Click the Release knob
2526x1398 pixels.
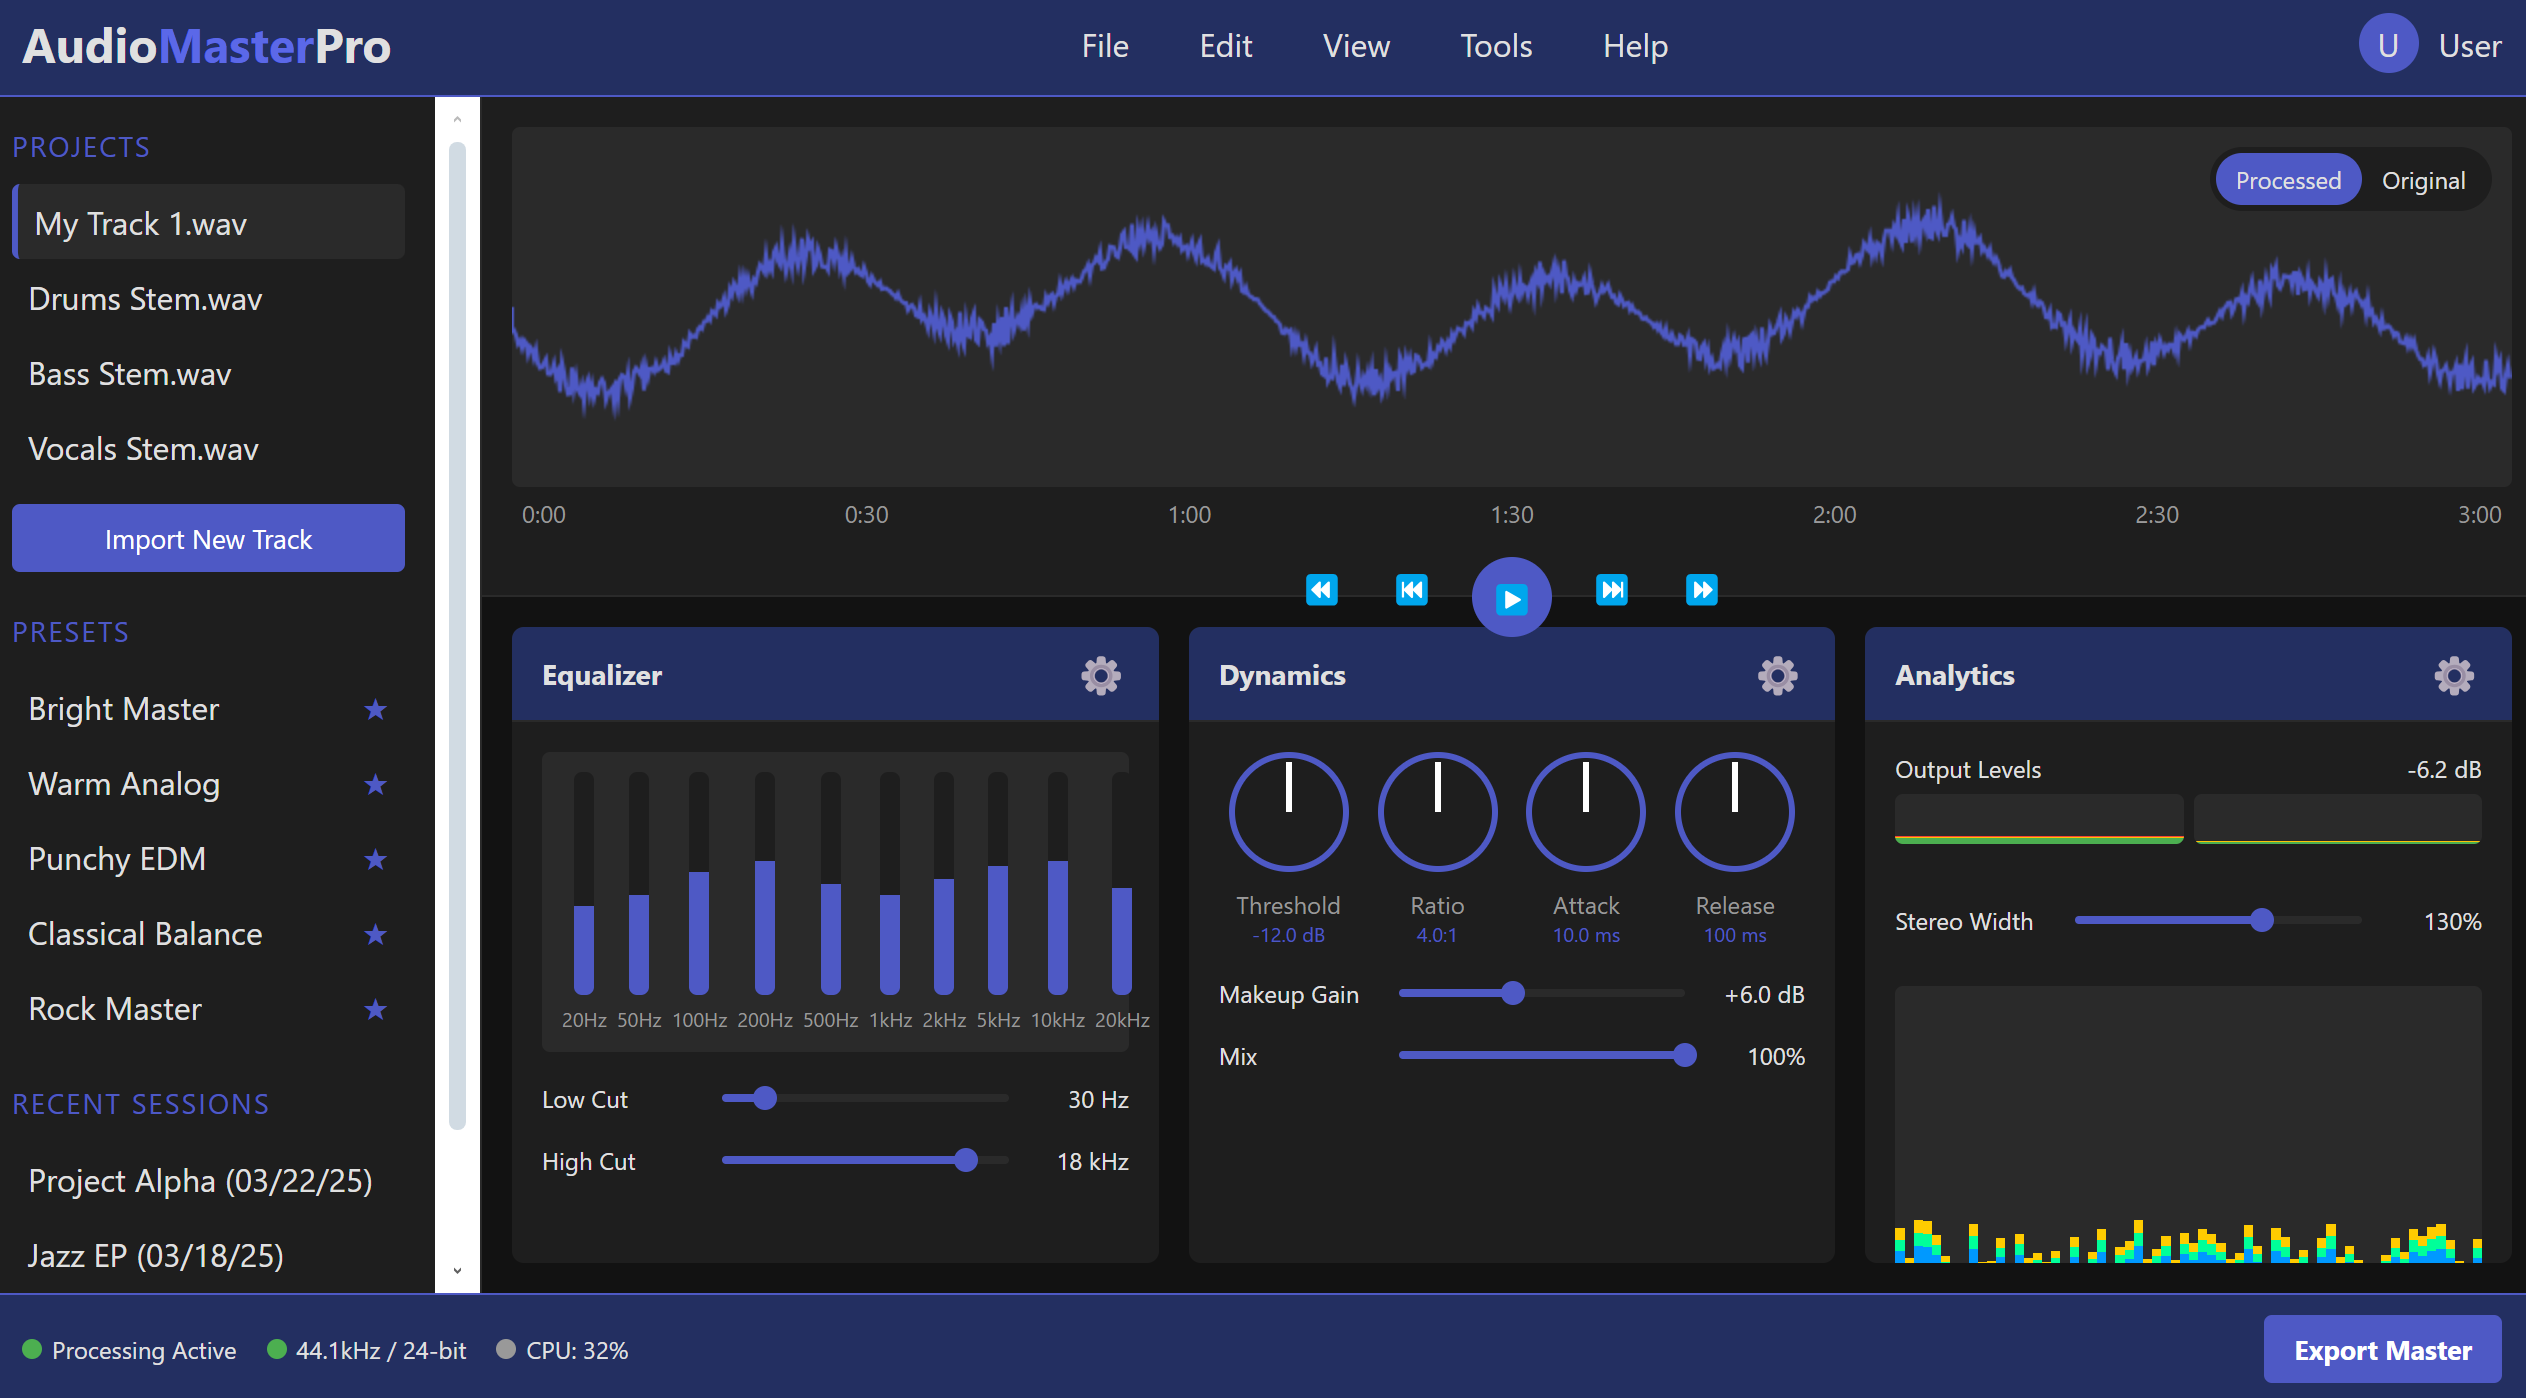tap(1734, 812)
